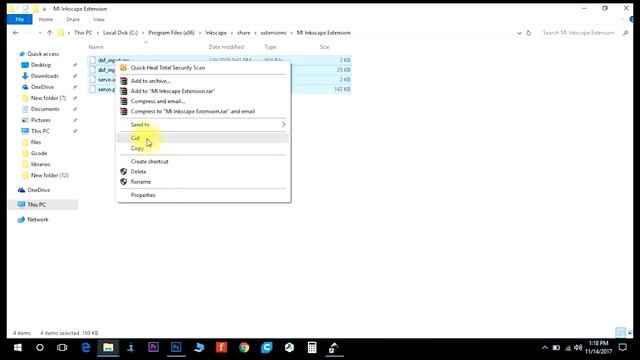
Task: Go up one folder level
Action: (49, 33)
